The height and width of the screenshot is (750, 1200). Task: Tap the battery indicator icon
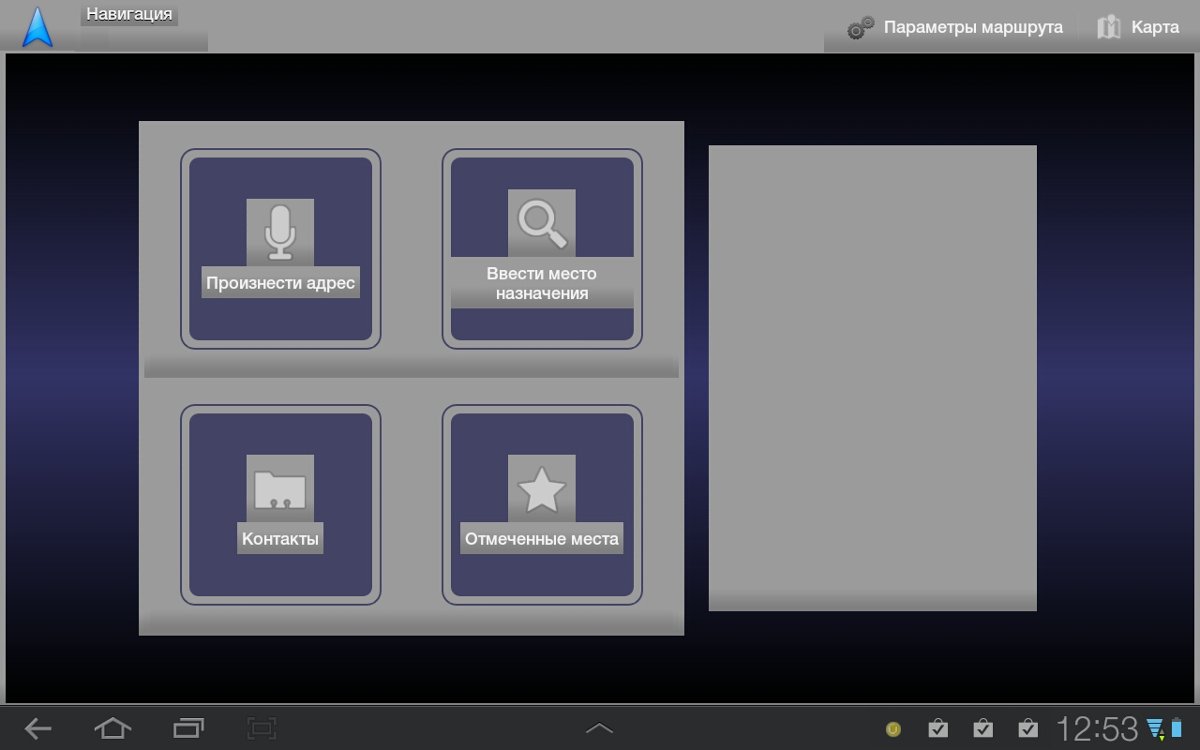[x=1175, y=728]
